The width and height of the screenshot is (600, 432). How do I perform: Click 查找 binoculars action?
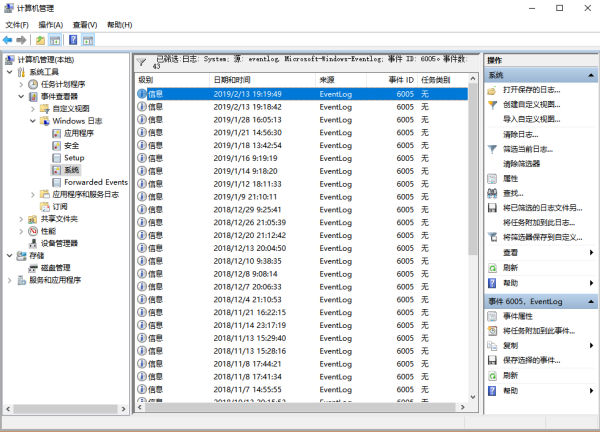pyautogui.click(x=512, y=192)
